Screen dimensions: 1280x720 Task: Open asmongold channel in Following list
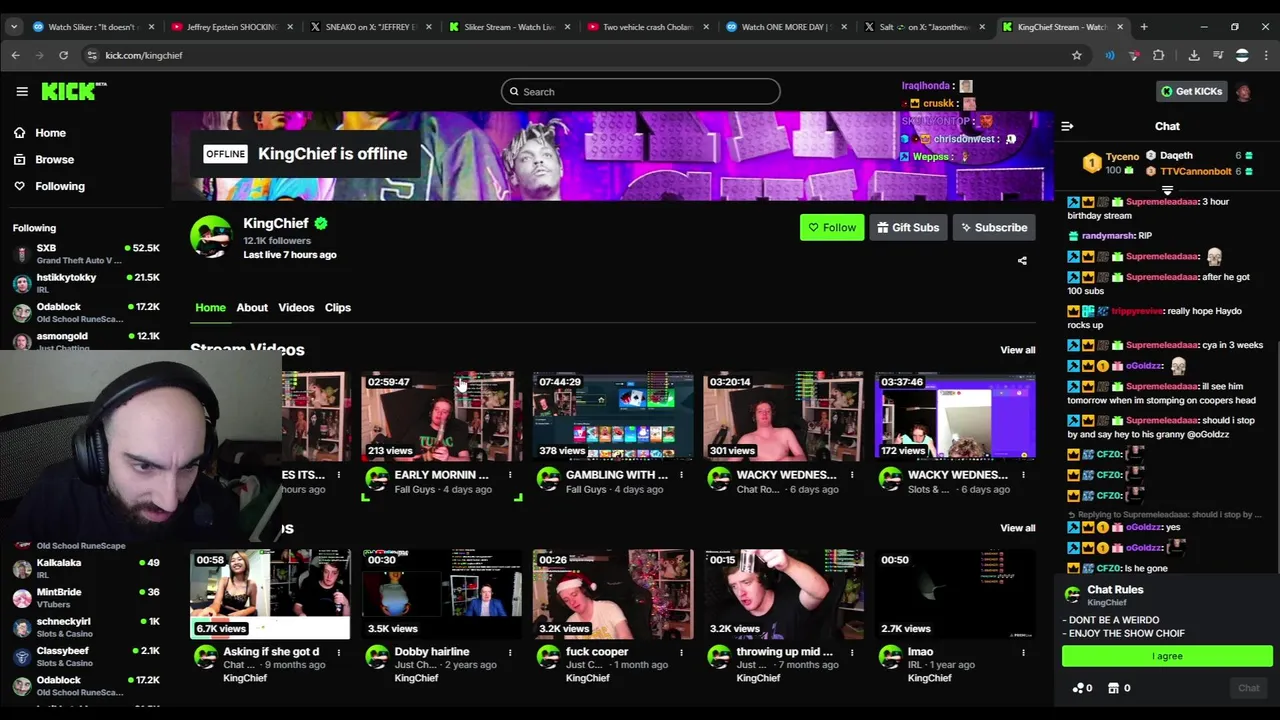pyautogui.click(x=86, y=341)
